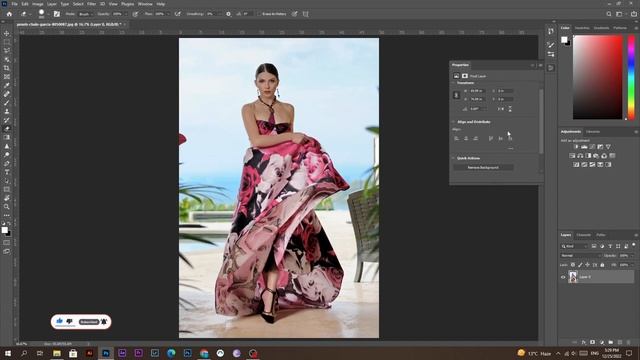
Task: Open Photoshop from the taskbar
Action: click(x=106, y=353)
